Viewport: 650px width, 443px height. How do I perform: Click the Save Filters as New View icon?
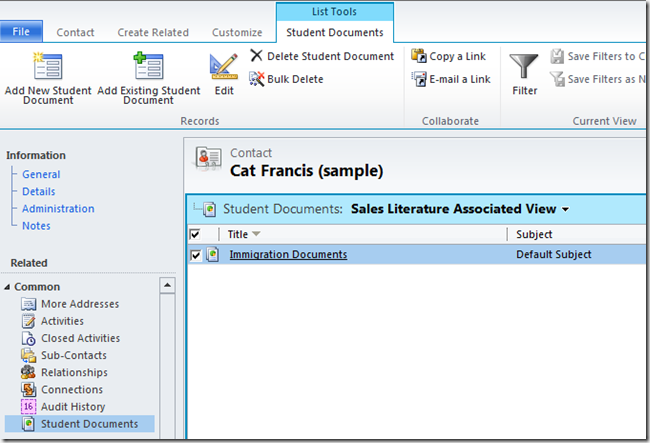(x=557, y=79)
